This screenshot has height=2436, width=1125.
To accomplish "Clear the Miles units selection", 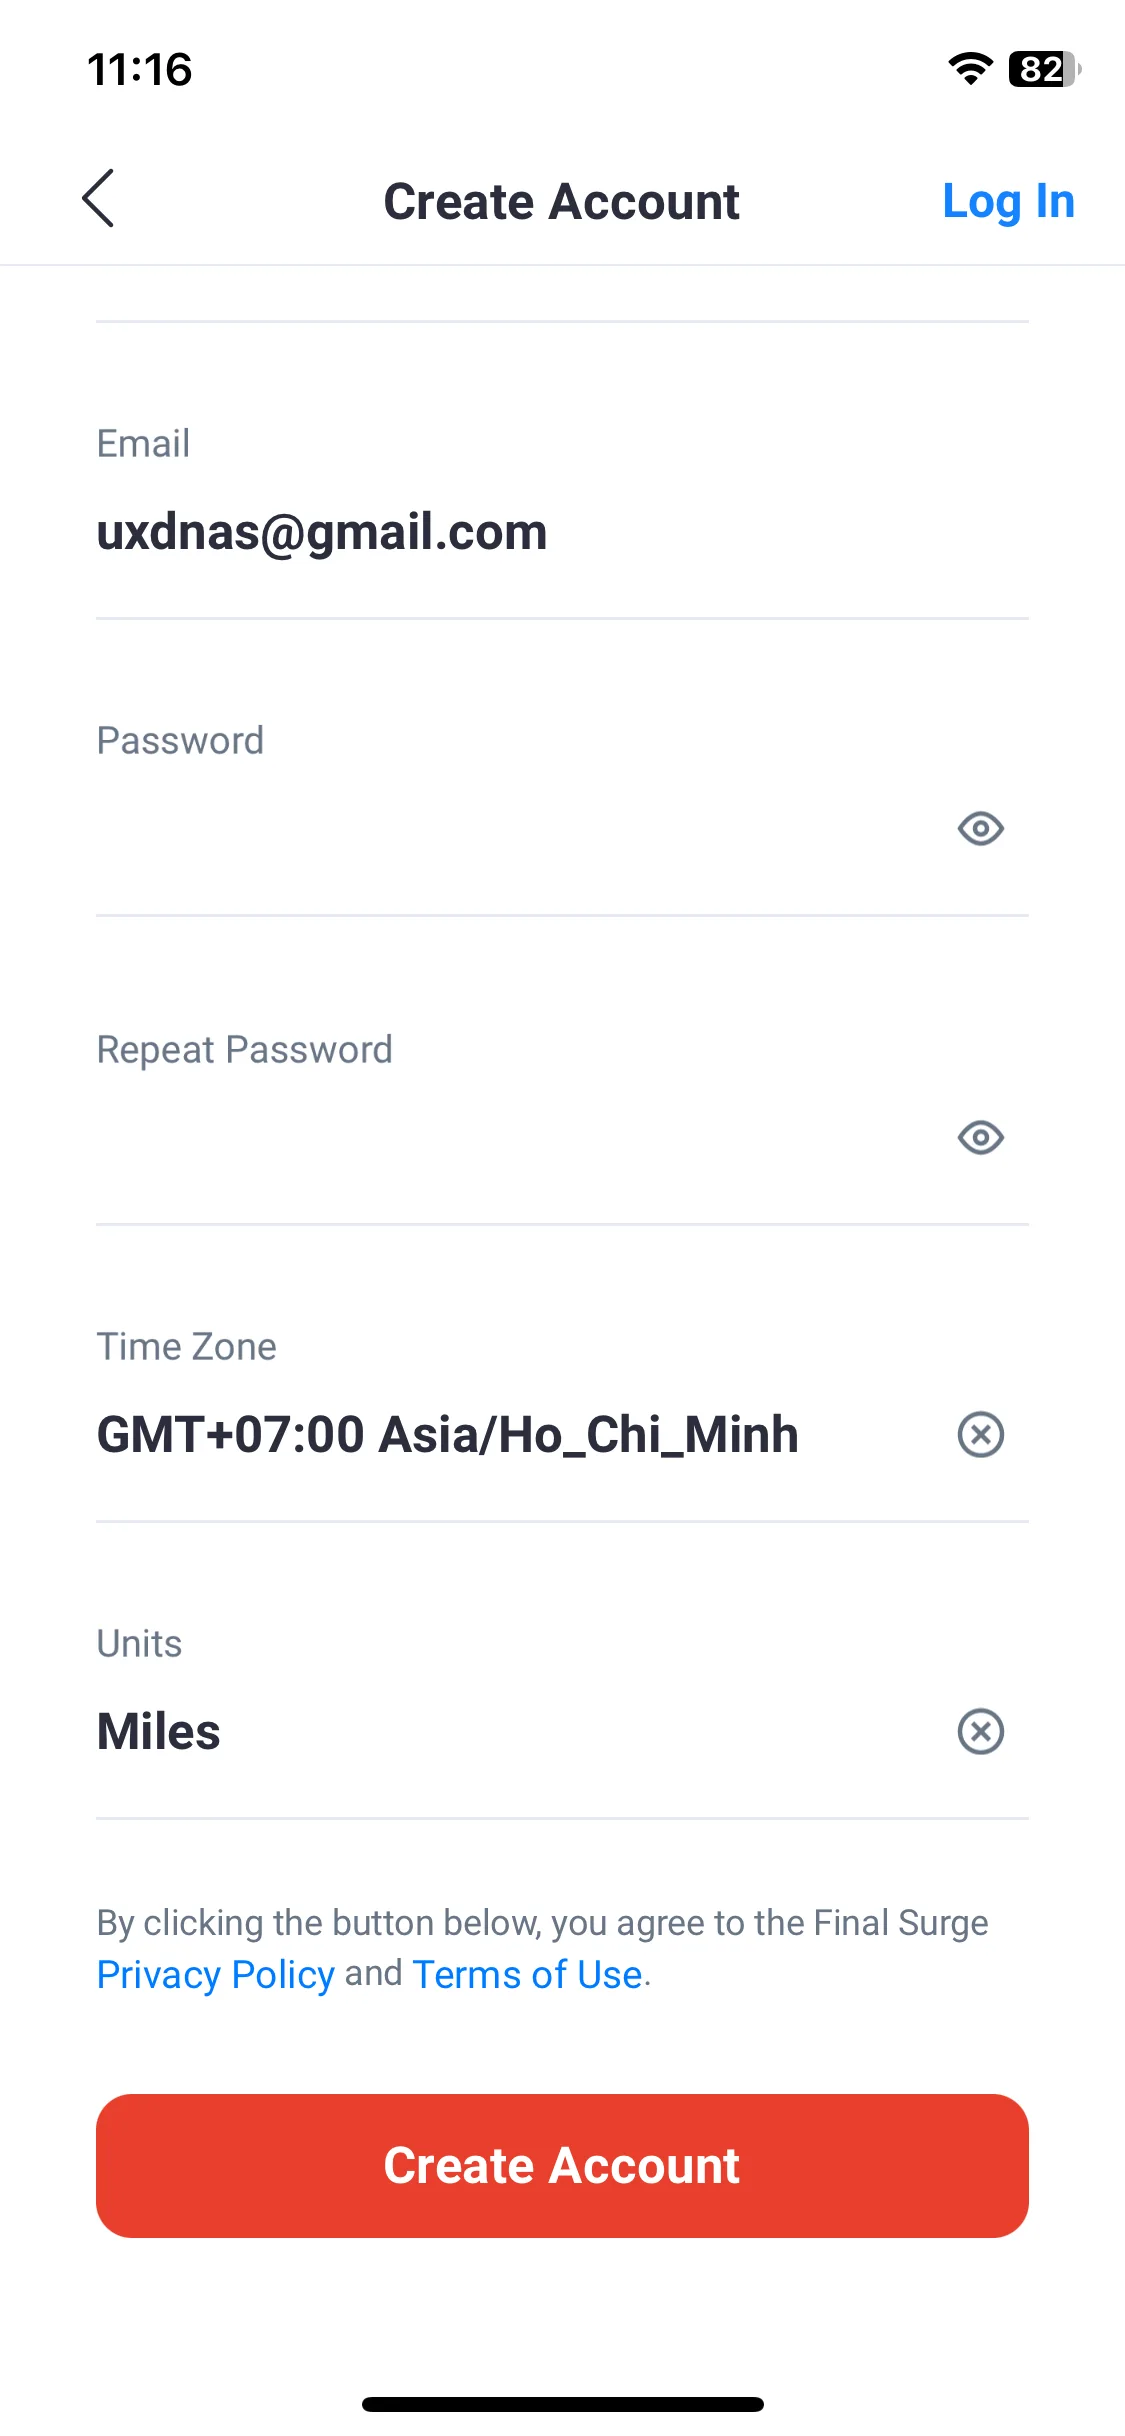I will (980, 1732).
